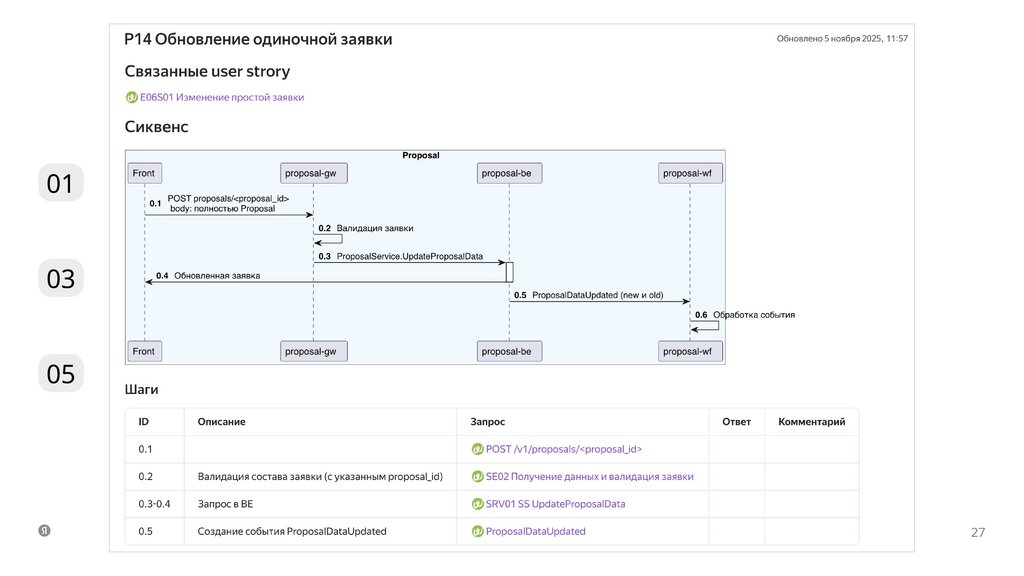Click the top proposal-gw participant box
This screenshot has width=1024, height=576.
click(x=314, y=173)
